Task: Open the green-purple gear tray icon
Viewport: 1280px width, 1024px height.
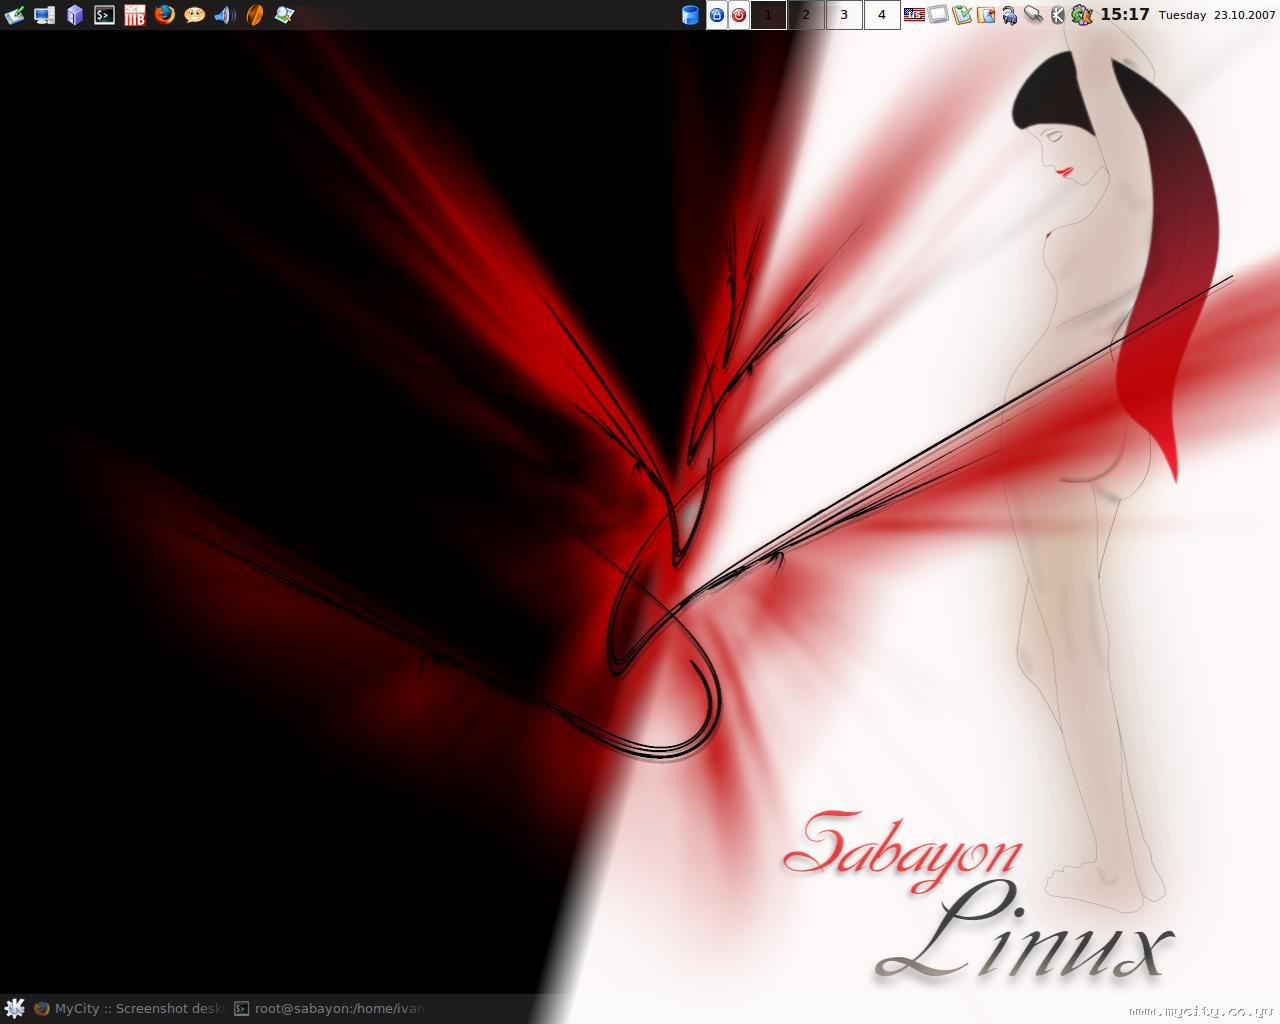Action: pos(1081,15)
